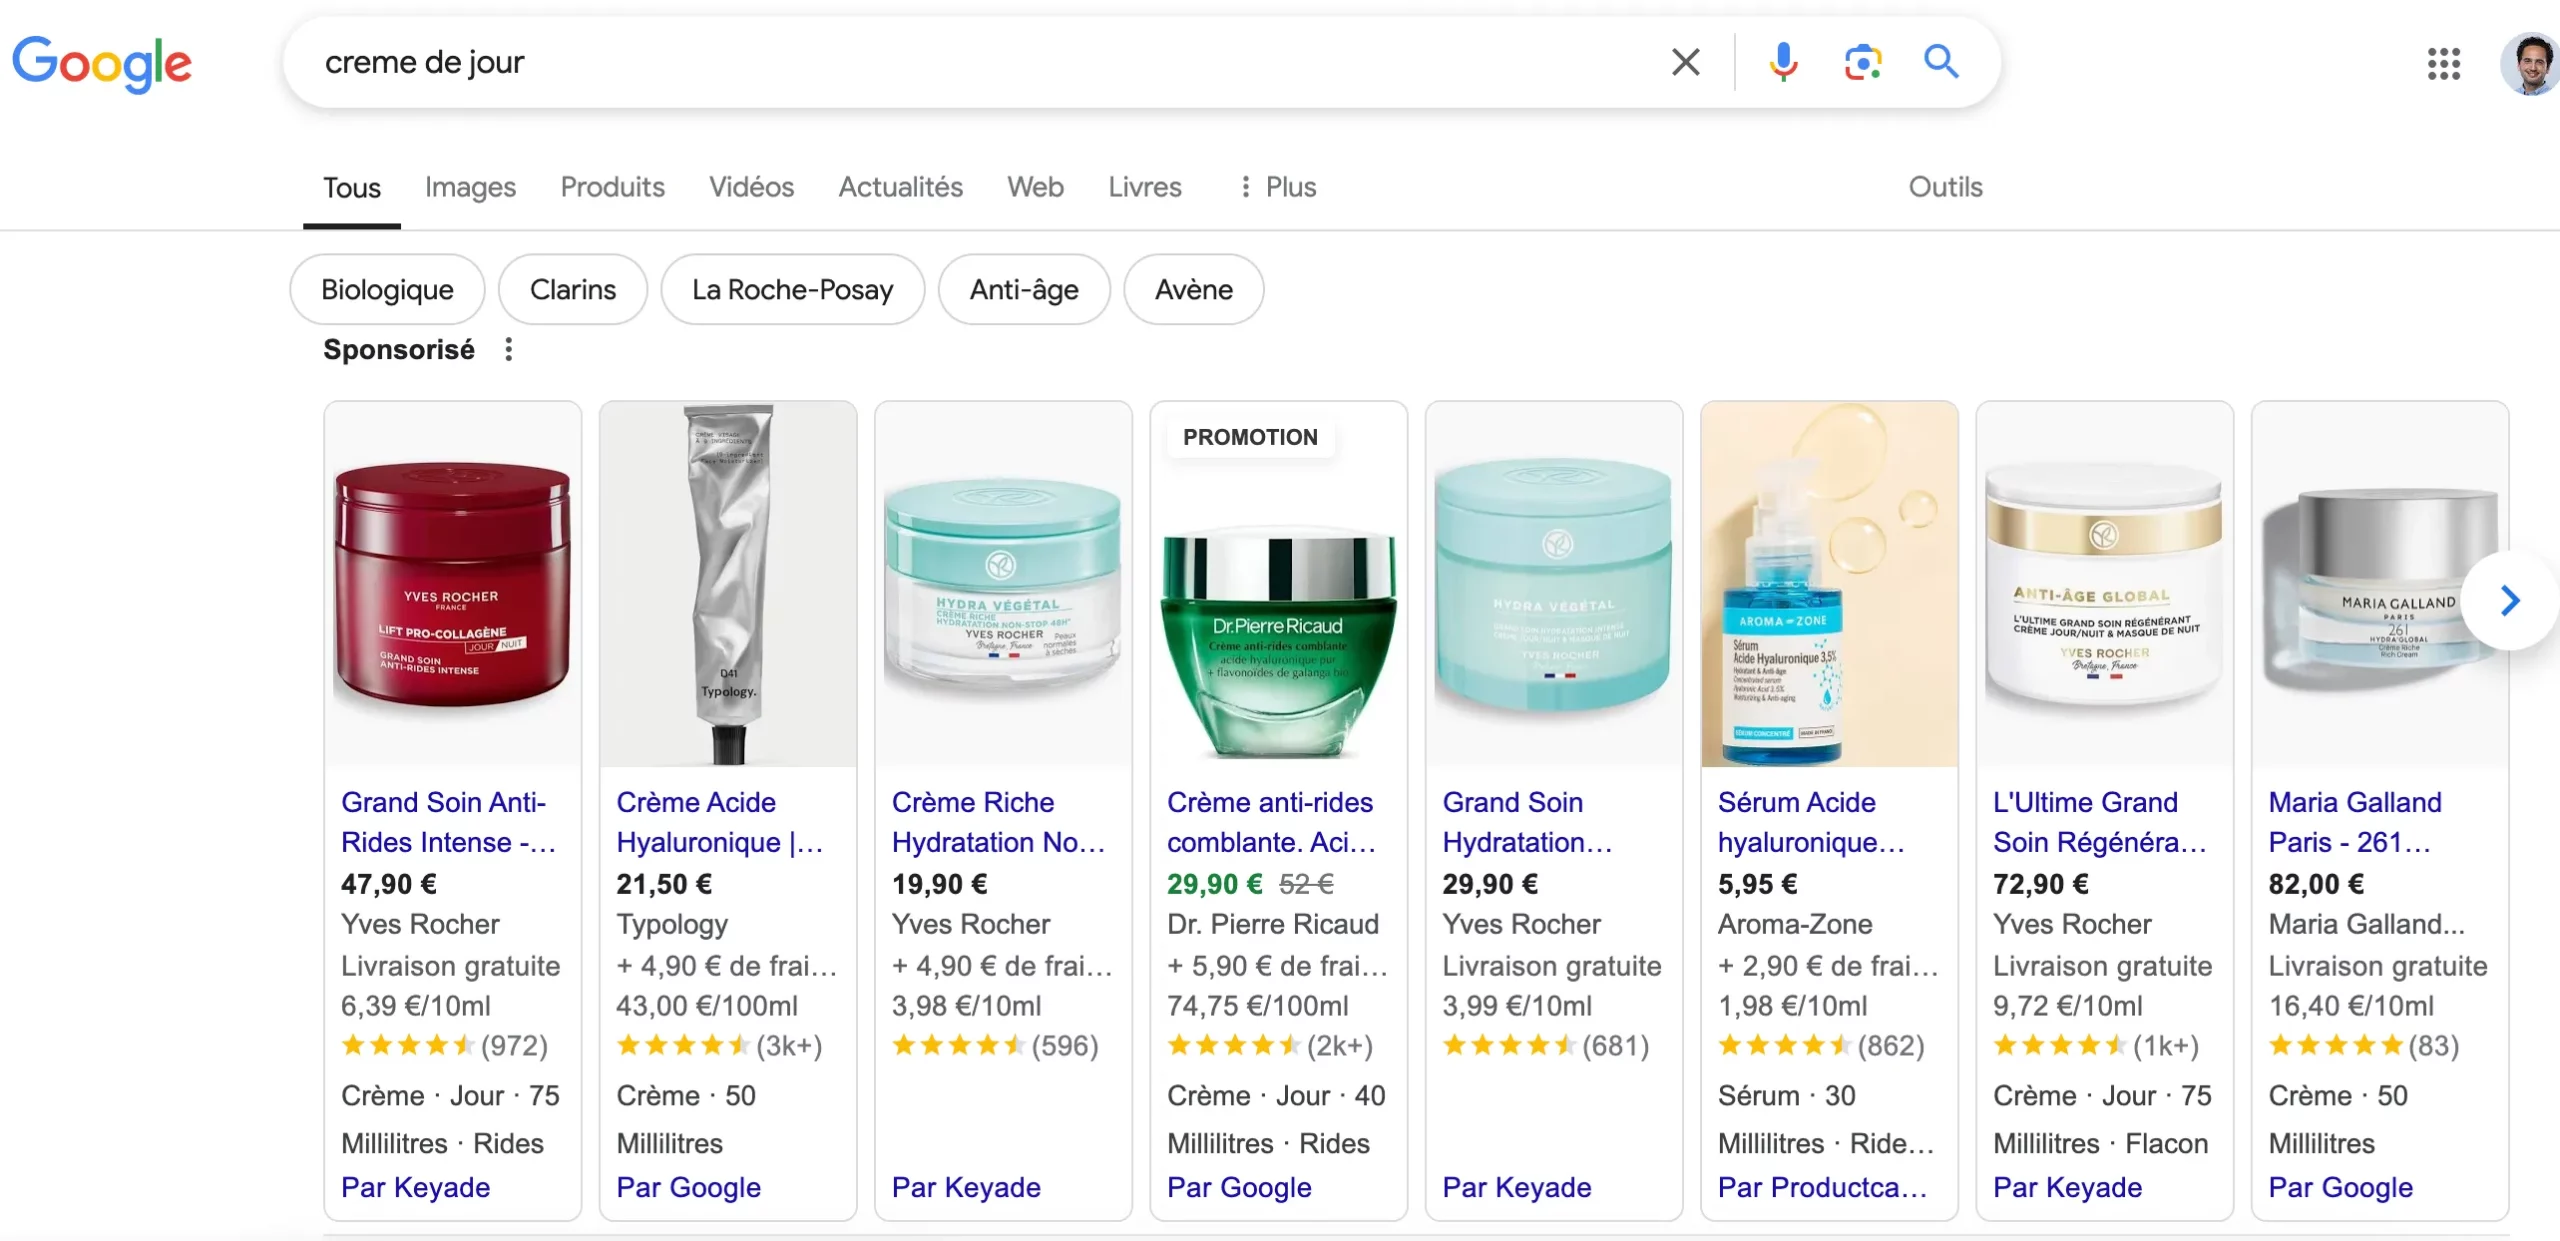Screen dimensions: 2560x1241
Task: Open the Google apps grid
Action: click(x=2443, y=64)
